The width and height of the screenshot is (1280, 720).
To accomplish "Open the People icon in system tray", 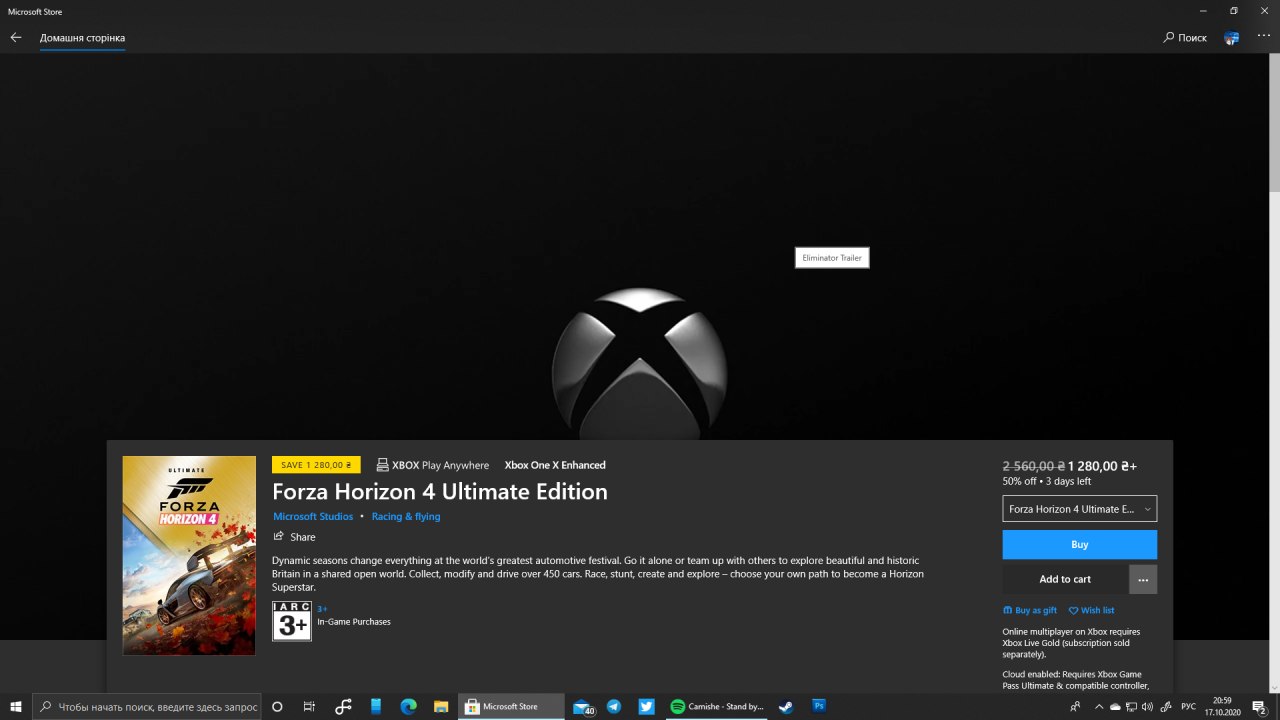I will point(1075,706).
